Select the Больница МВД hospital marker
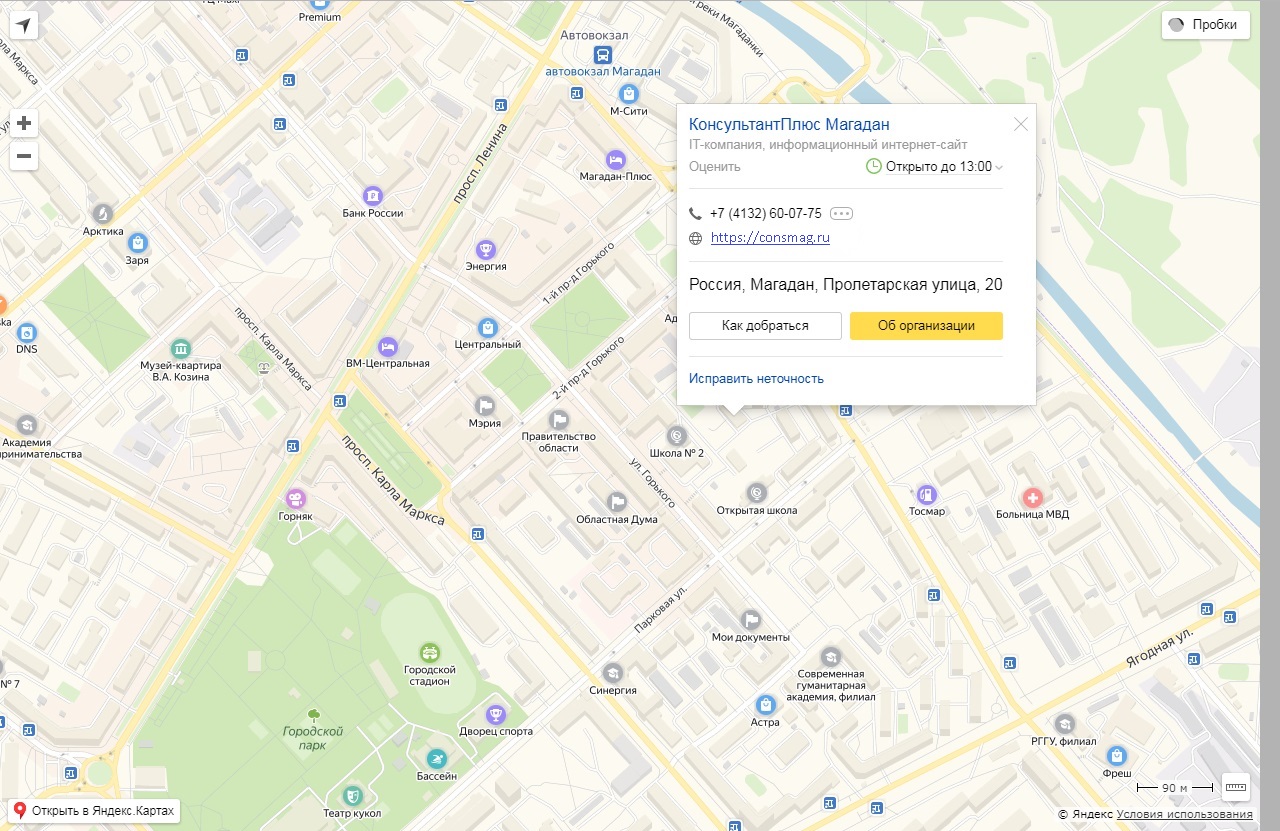 1032,497
